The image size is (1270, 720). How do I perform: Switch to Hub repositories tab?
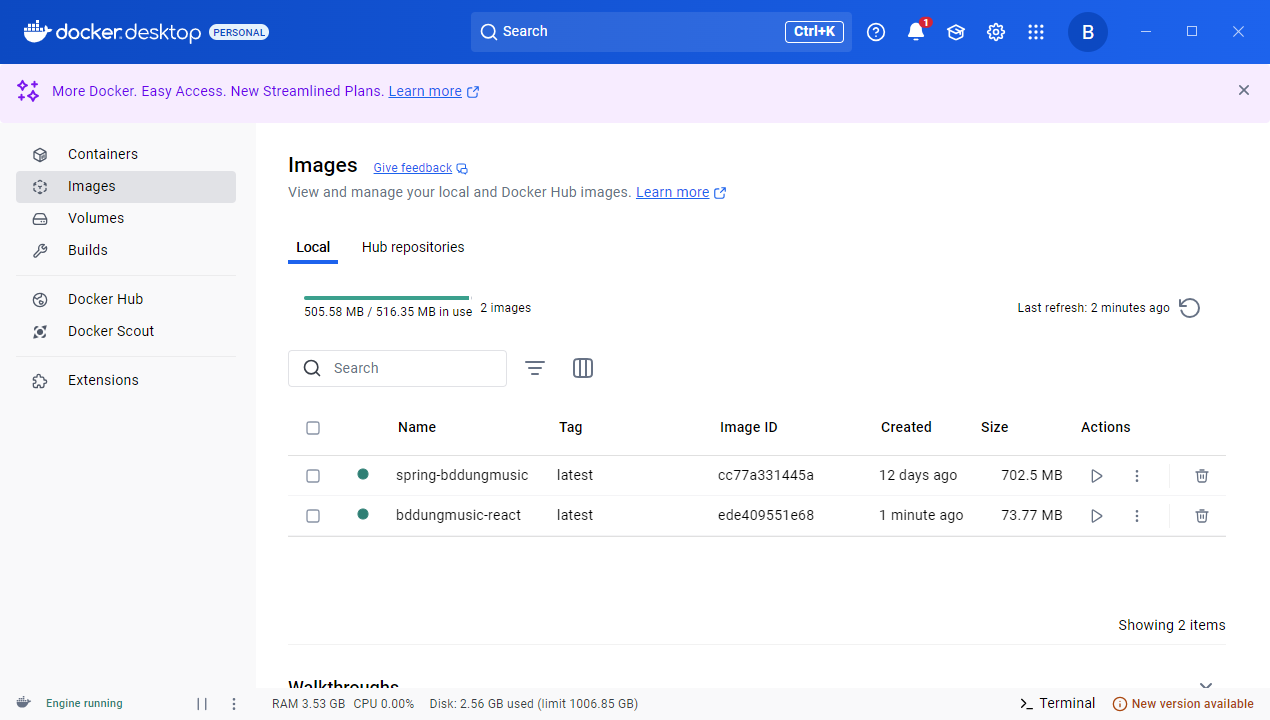pos(413,247)
